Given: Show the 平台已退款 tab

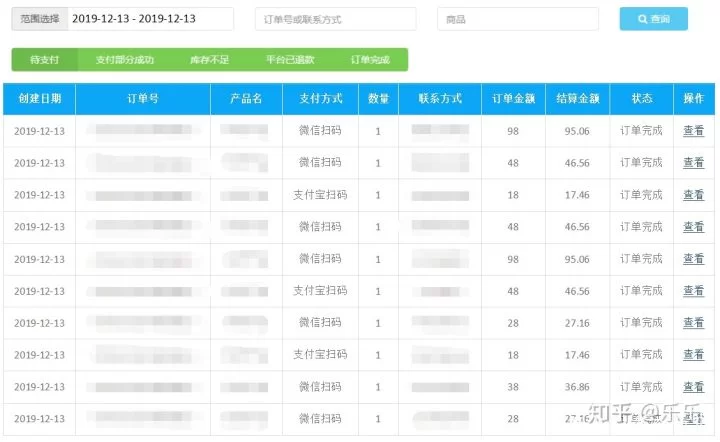Looking at the screenshot, I should [x=291, y=60].
